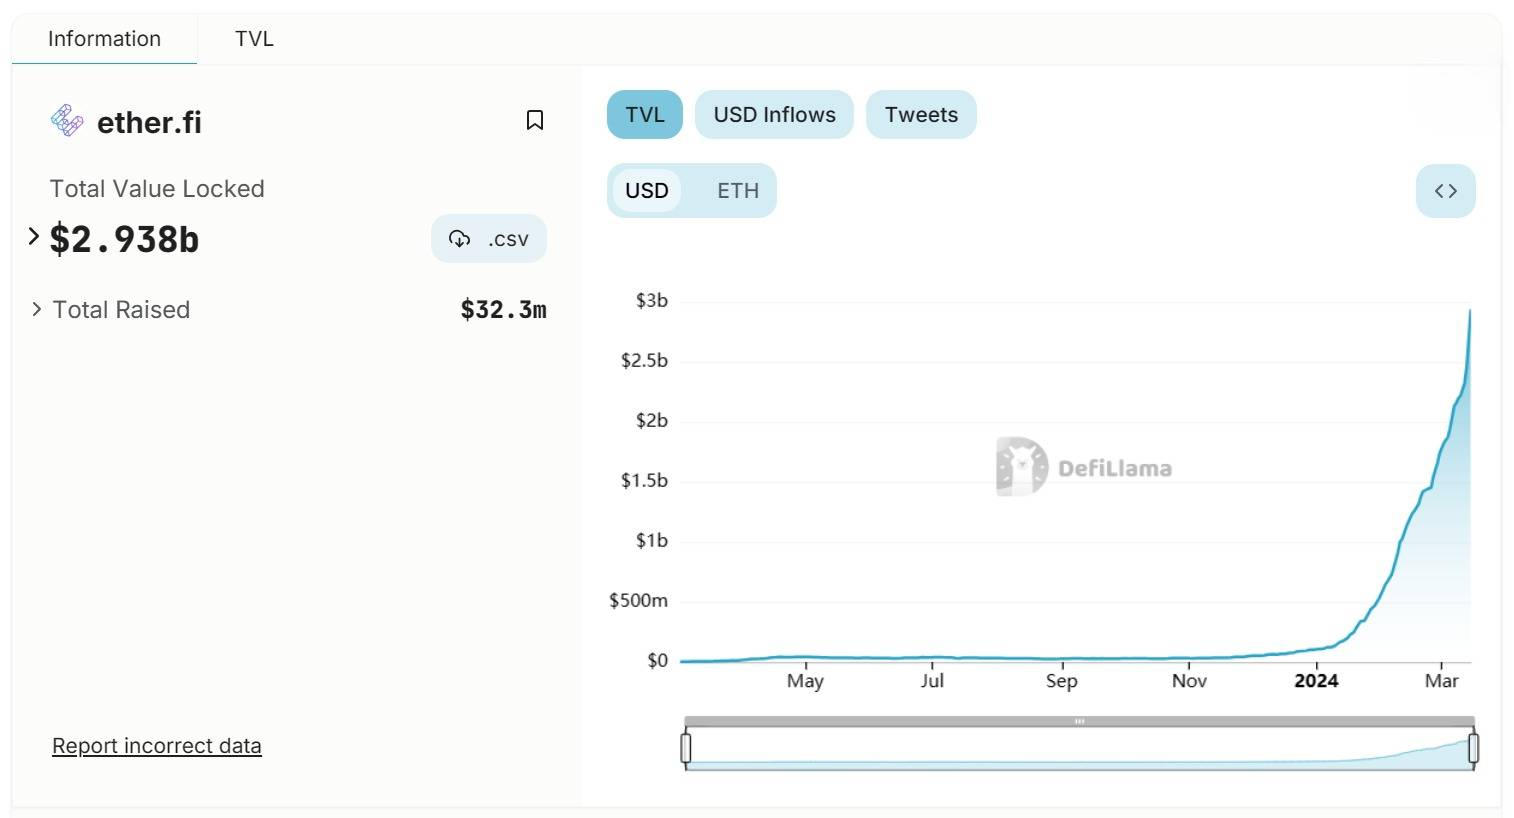Image resolution: width=1514 pixels, height=818 pixels.
Task: Expand the Total Value Locked breakdown chevron
Action: [33, 237]
